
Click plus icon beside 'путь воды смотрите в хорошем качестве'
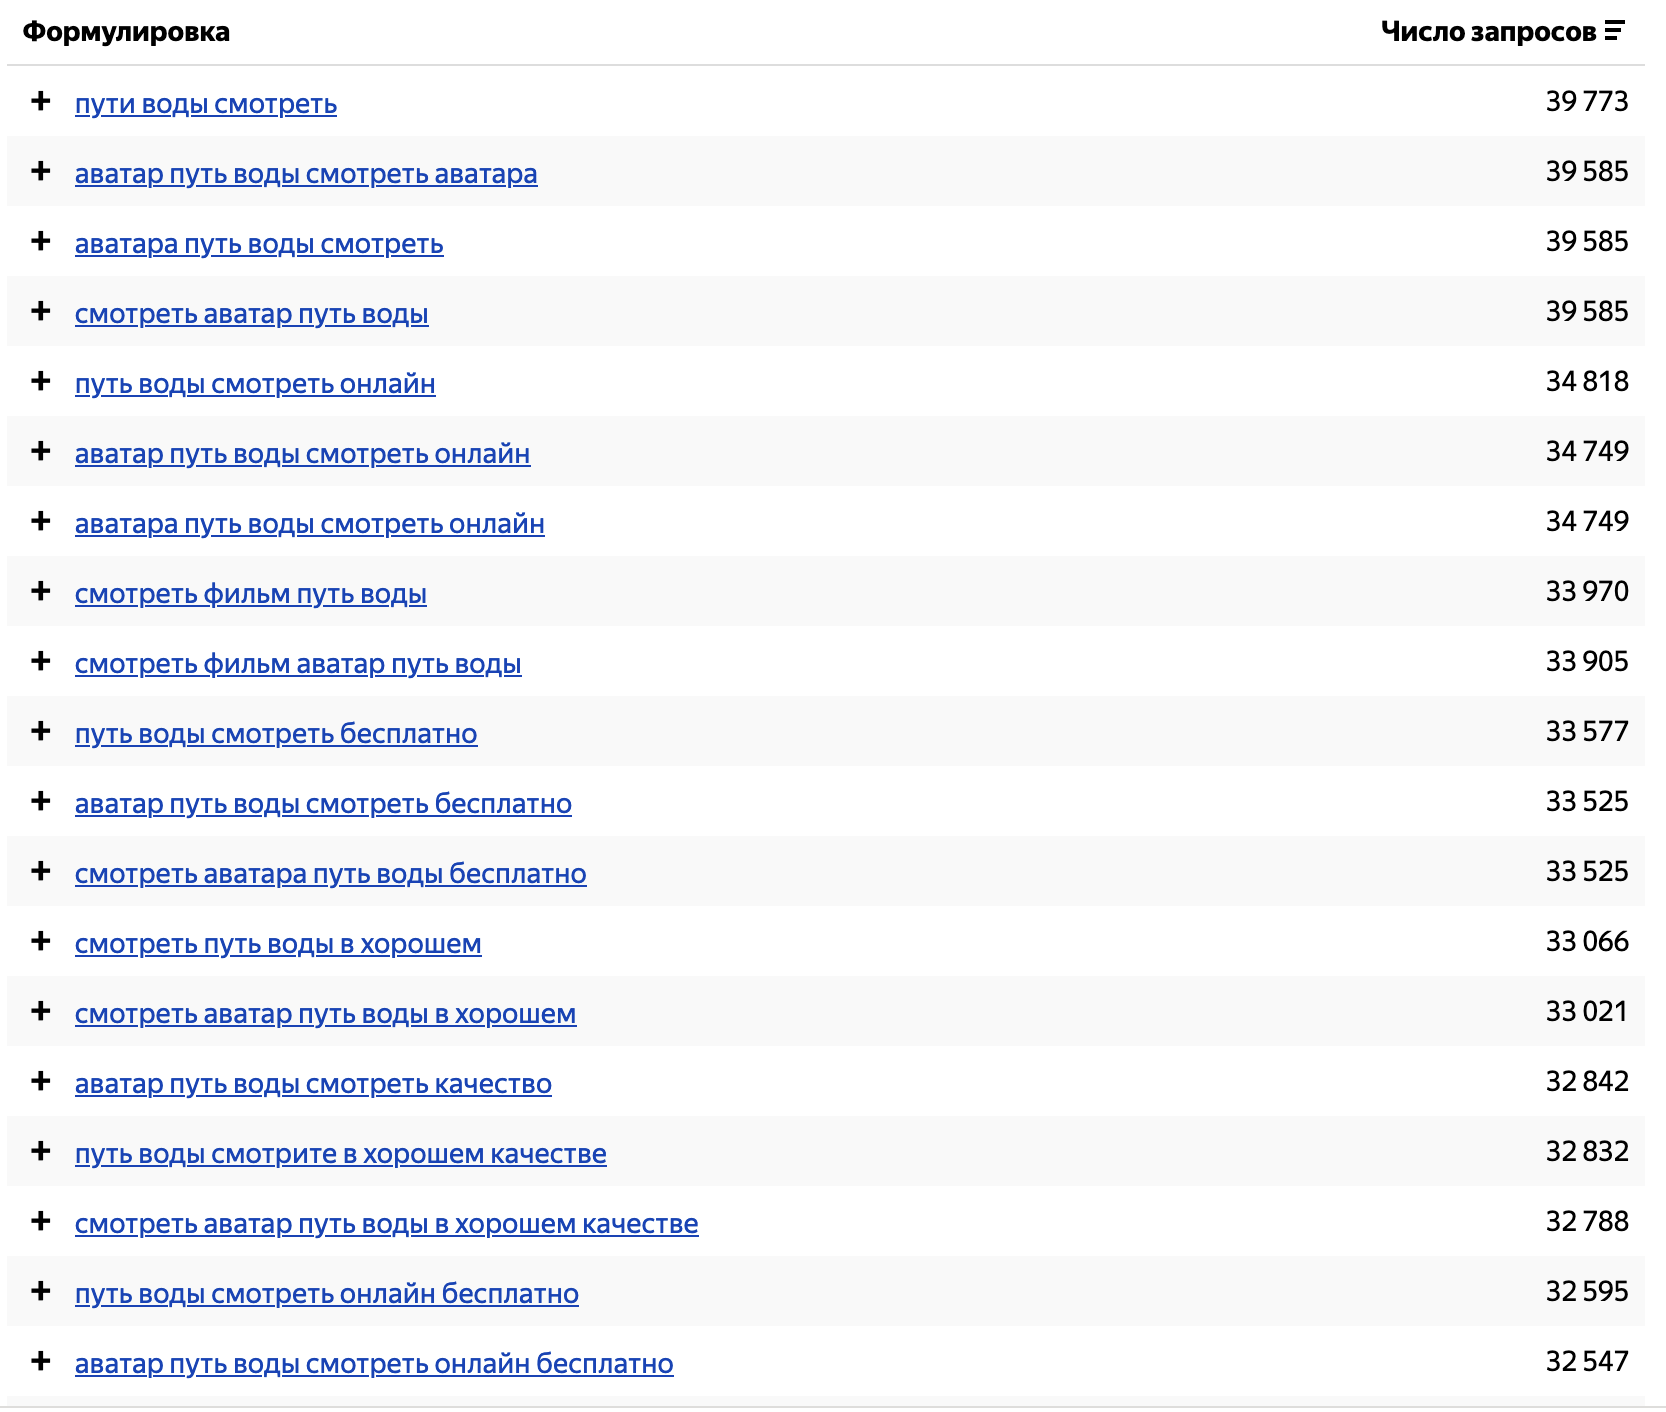[41, 1151]
